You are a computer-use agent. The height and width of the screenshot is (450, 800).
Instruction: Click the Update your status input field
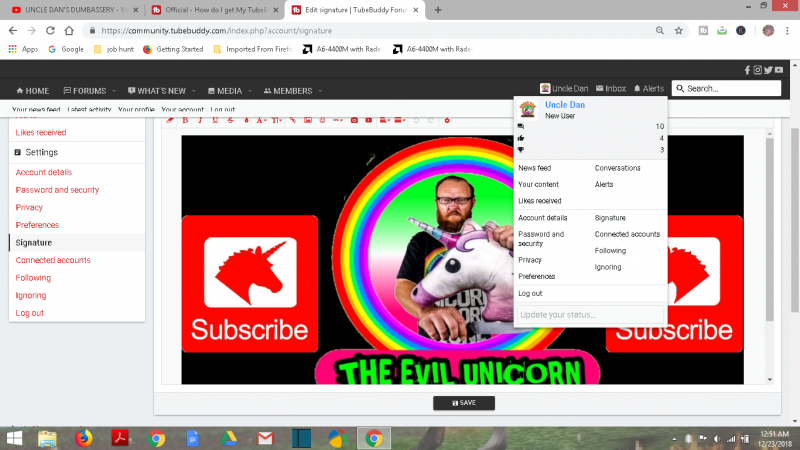(590, 316)
